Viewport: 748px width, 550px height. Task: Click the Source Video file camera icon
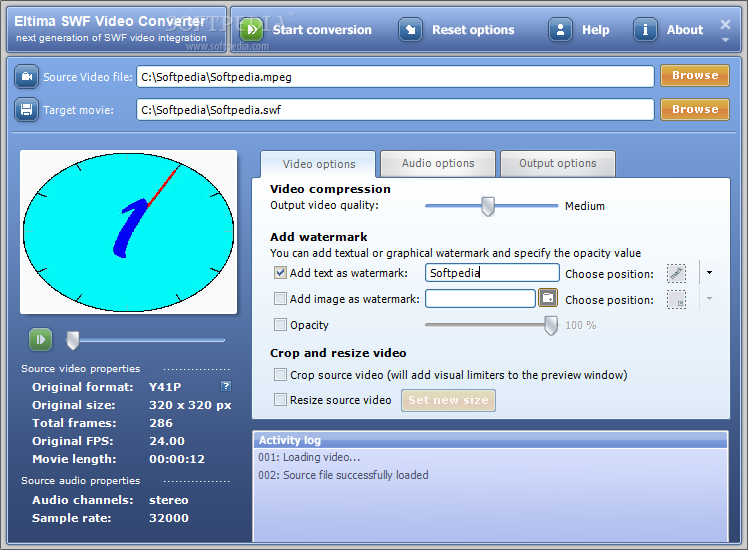coord(26,77)
